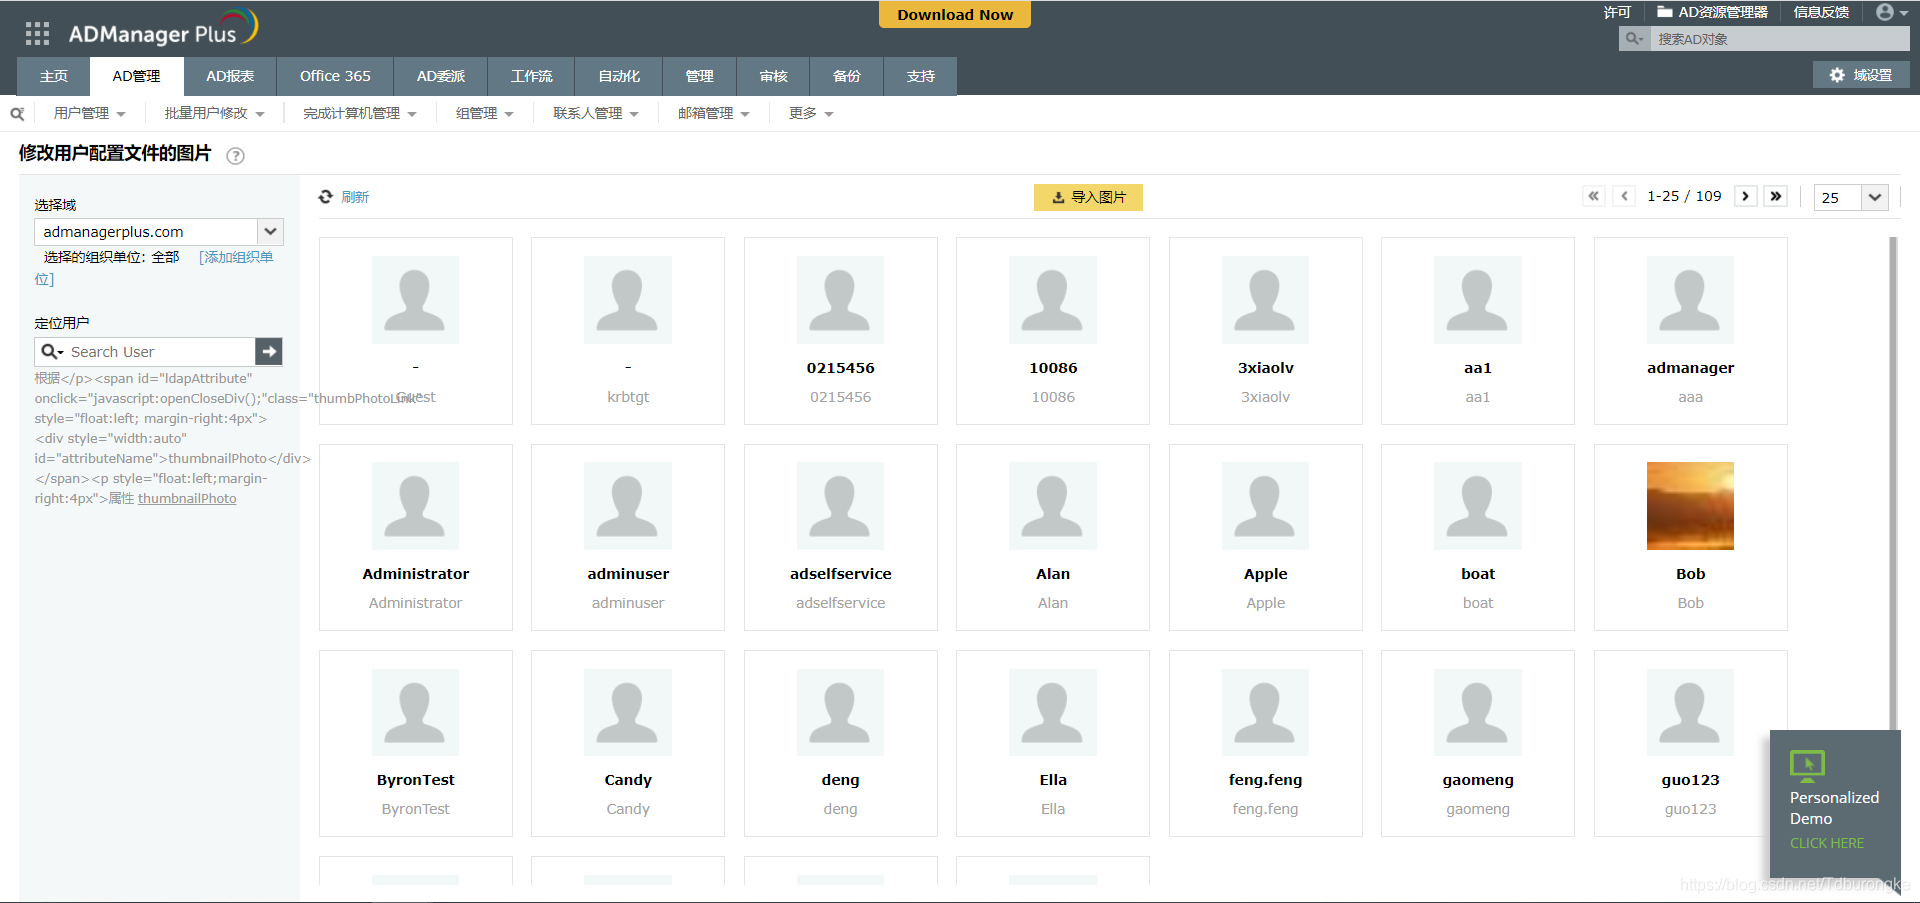Viewport: 1920px width, 903px height.
Task: Go to the previous page of results
Action: click(x=1625, y=196)
